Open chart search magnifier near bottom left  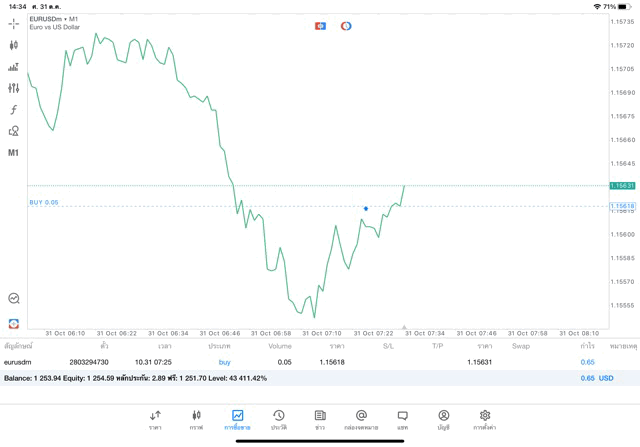(x=14, y=298)
